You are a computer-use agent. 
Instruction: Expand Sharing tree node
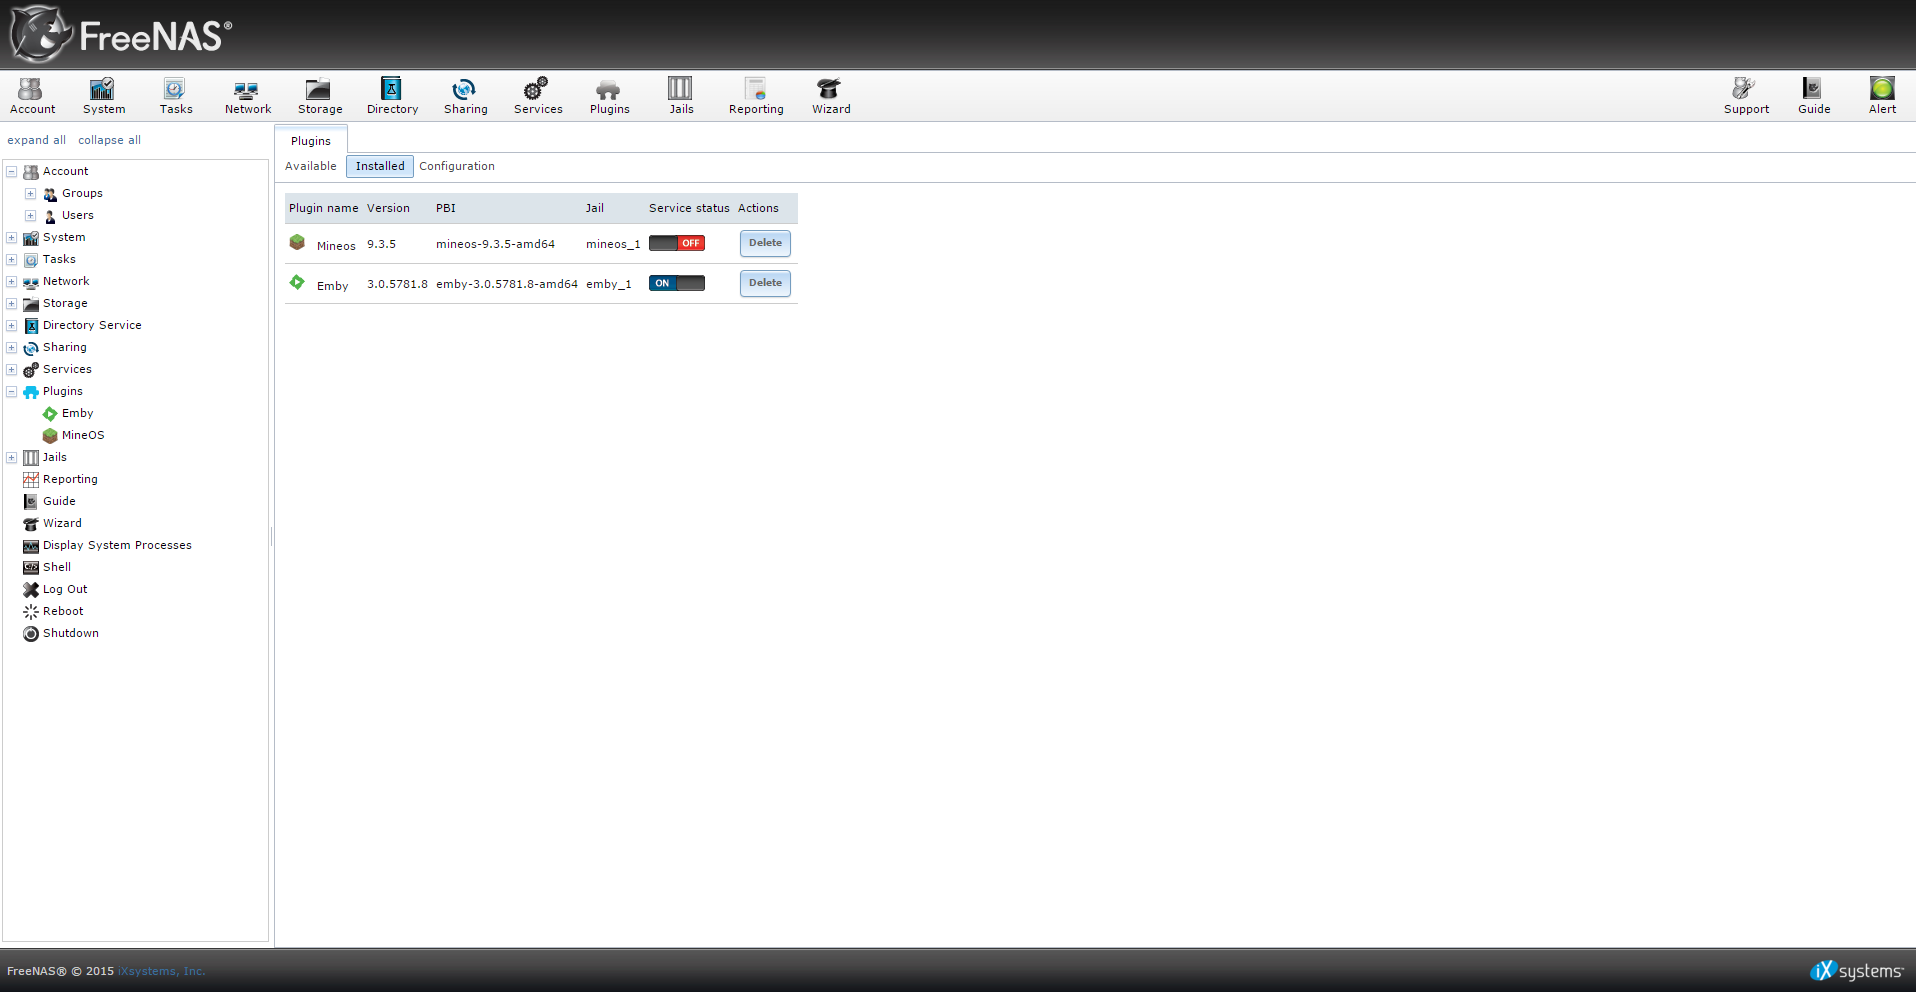tap(12, 348)
